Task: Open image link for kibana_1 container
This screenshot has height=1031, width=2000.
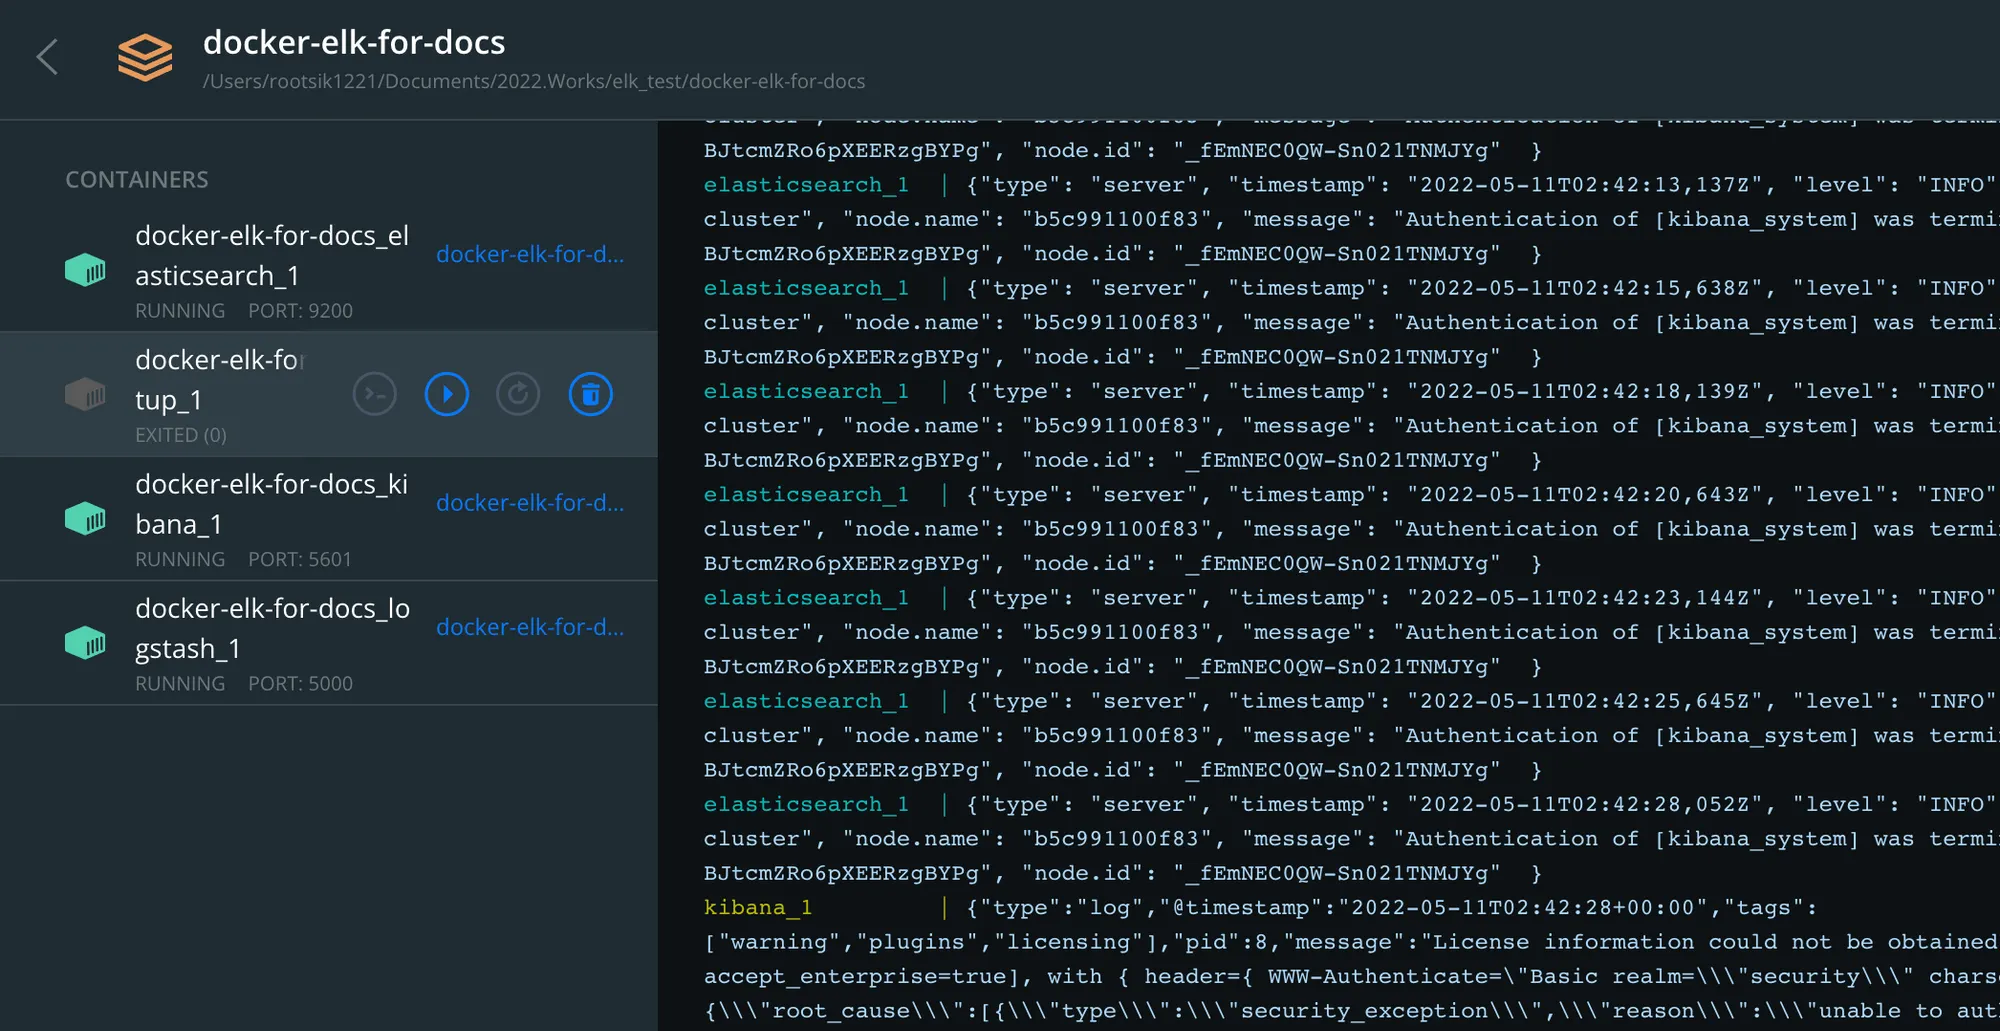Action: click(530, 502)
